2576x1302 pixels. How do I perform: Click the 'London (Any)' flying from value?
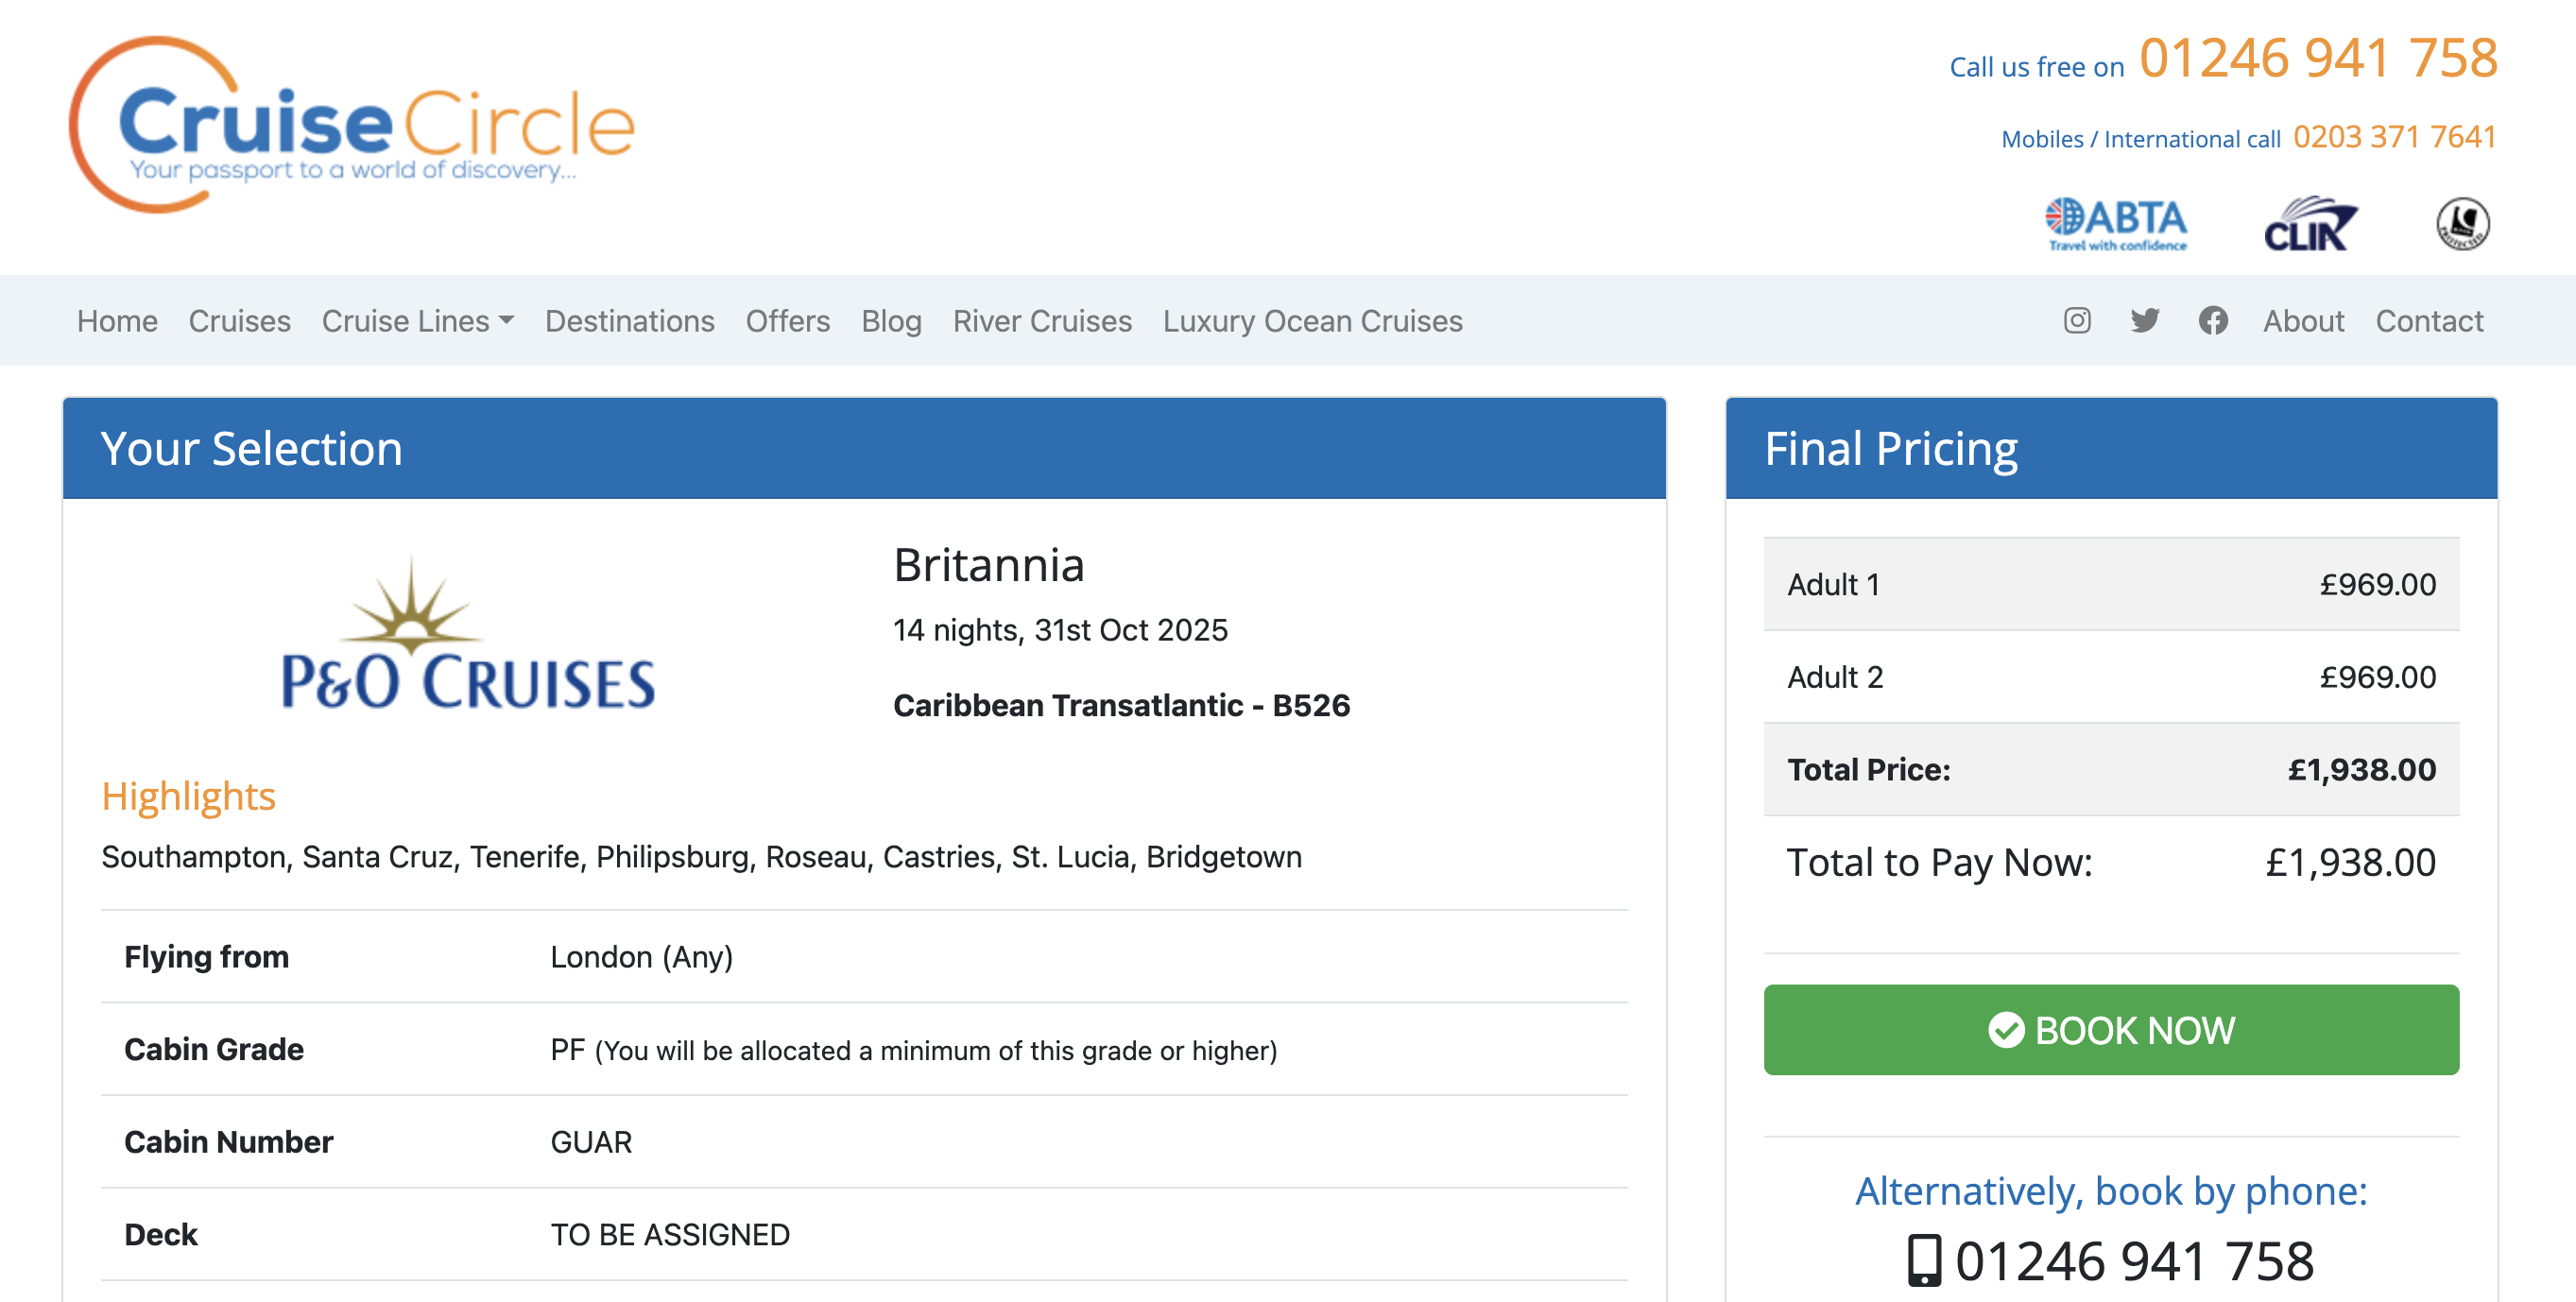(641, 957)
